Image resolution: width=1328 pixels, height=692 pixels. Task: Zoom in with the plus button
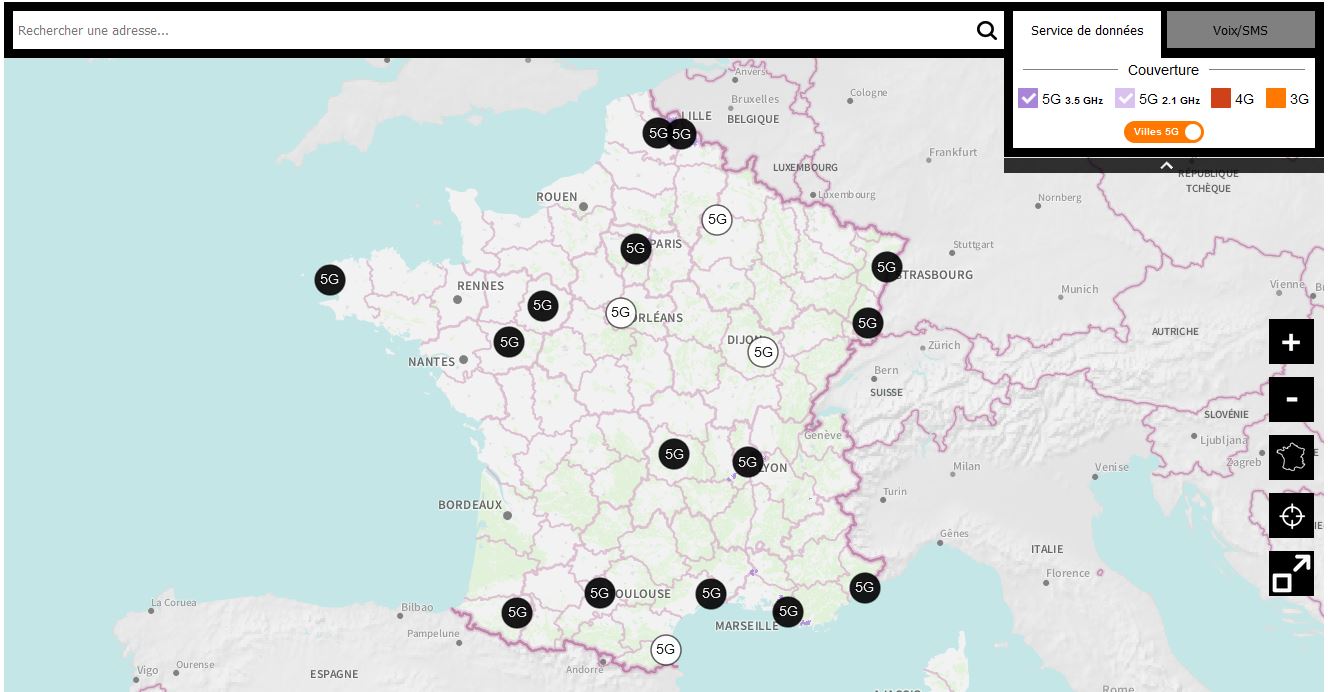[x=1291, y=342]
